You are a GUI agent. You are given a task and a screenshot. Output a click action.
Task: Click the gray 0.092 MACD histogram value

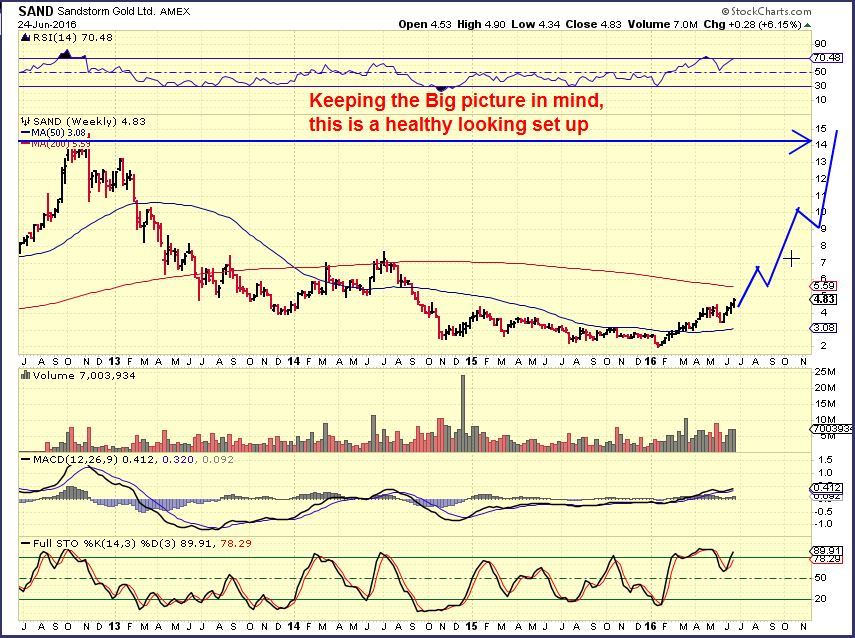[218, 460]
